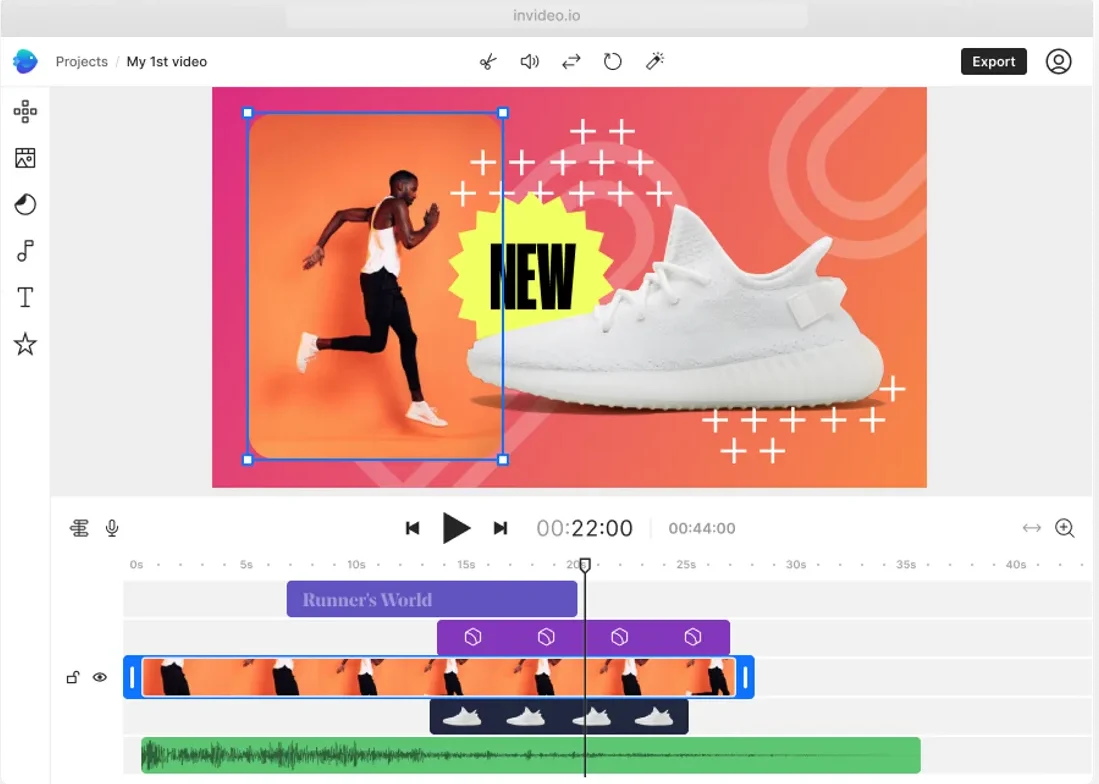This screenshot has height=784, width=1099.
Task: Click the circular rotate arrow icon
Action: tap(613, 62)
